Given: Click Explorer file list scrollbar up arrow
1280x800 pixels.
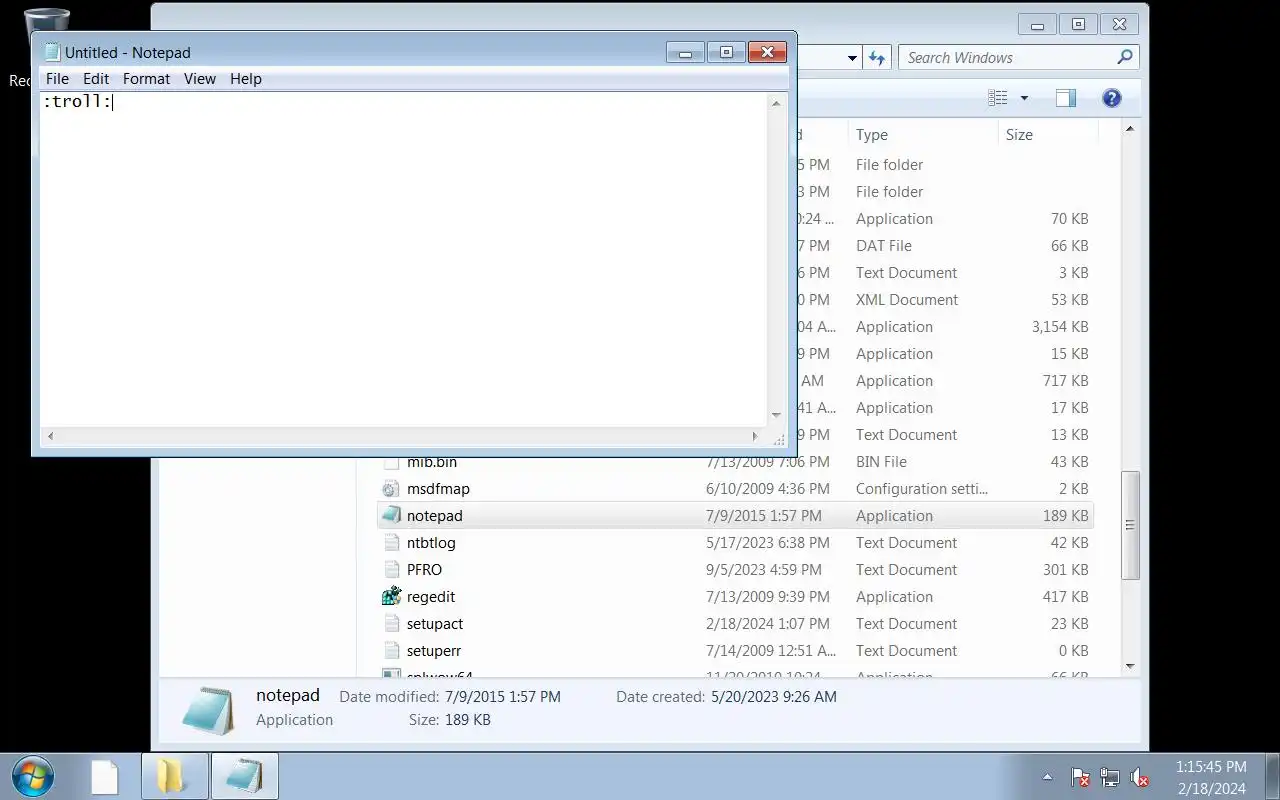Looking at the screenshot, I should point(1130,129).
